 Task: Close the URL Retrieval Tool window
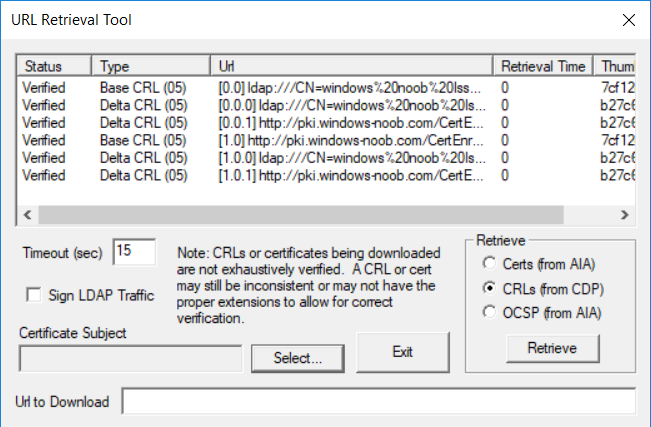[629, 20]
